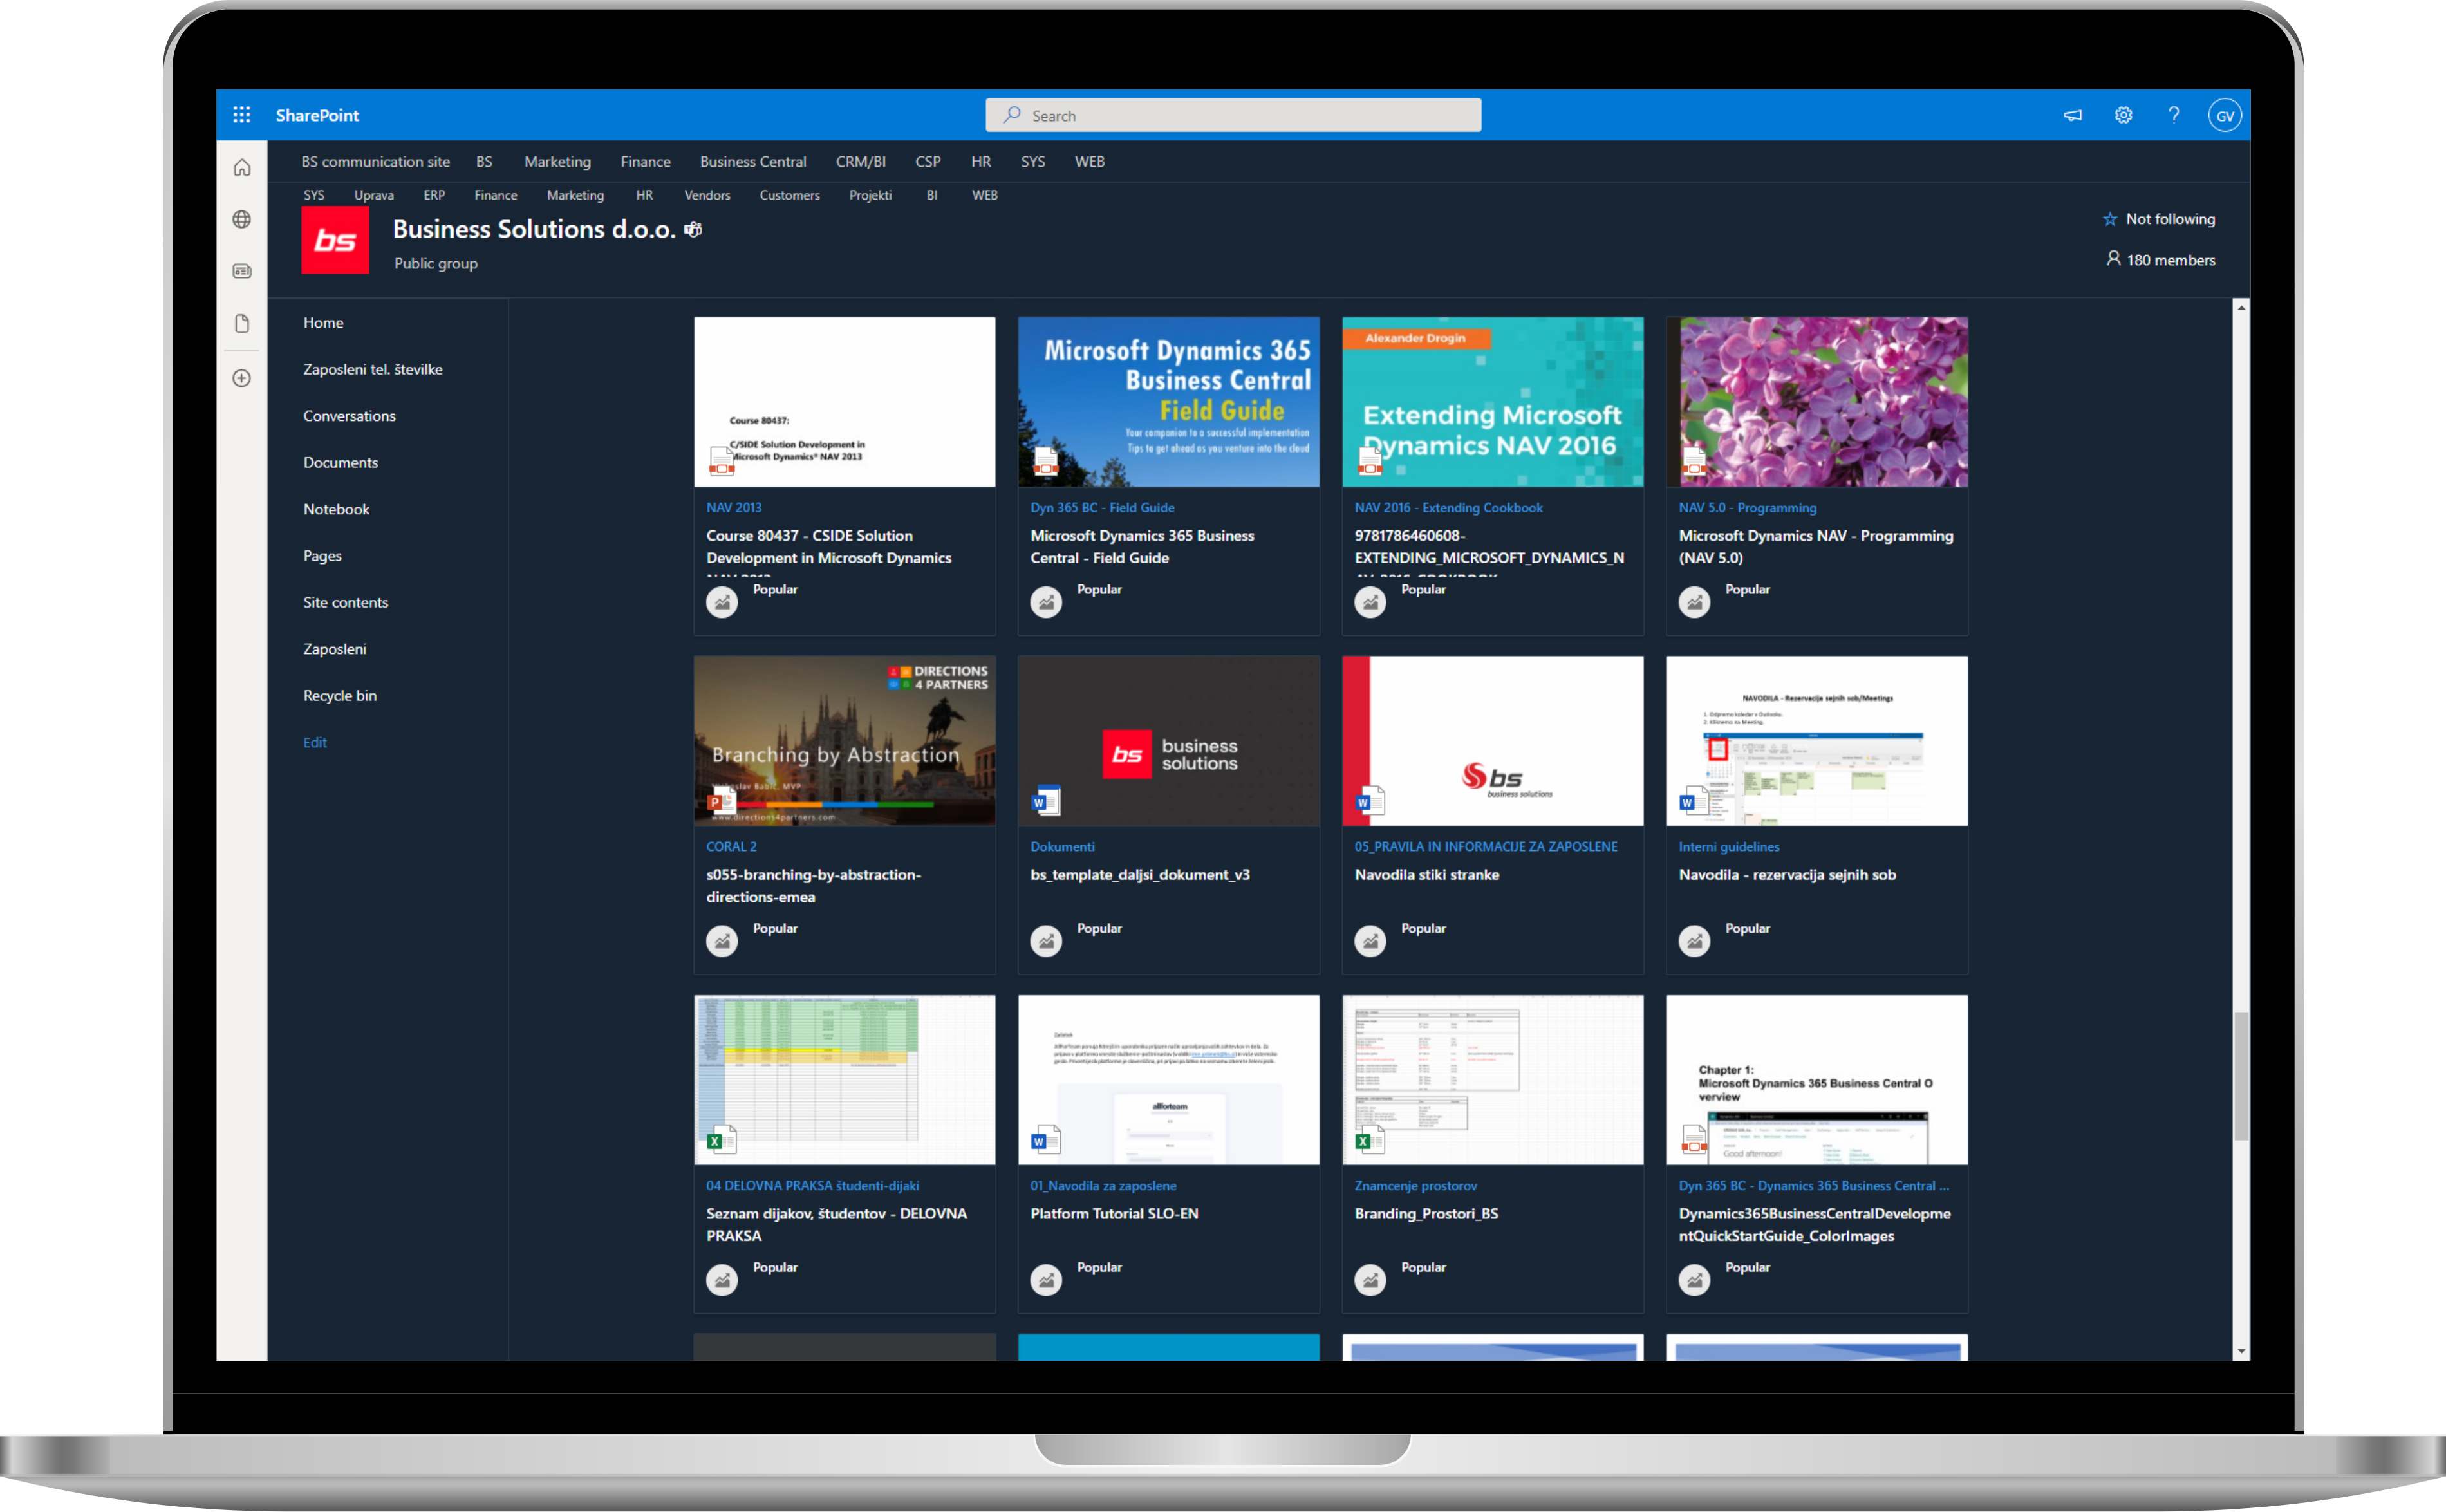Open the 180 members list
This screenshot has height=1512, width=2446.
(x=2160, y=260)
